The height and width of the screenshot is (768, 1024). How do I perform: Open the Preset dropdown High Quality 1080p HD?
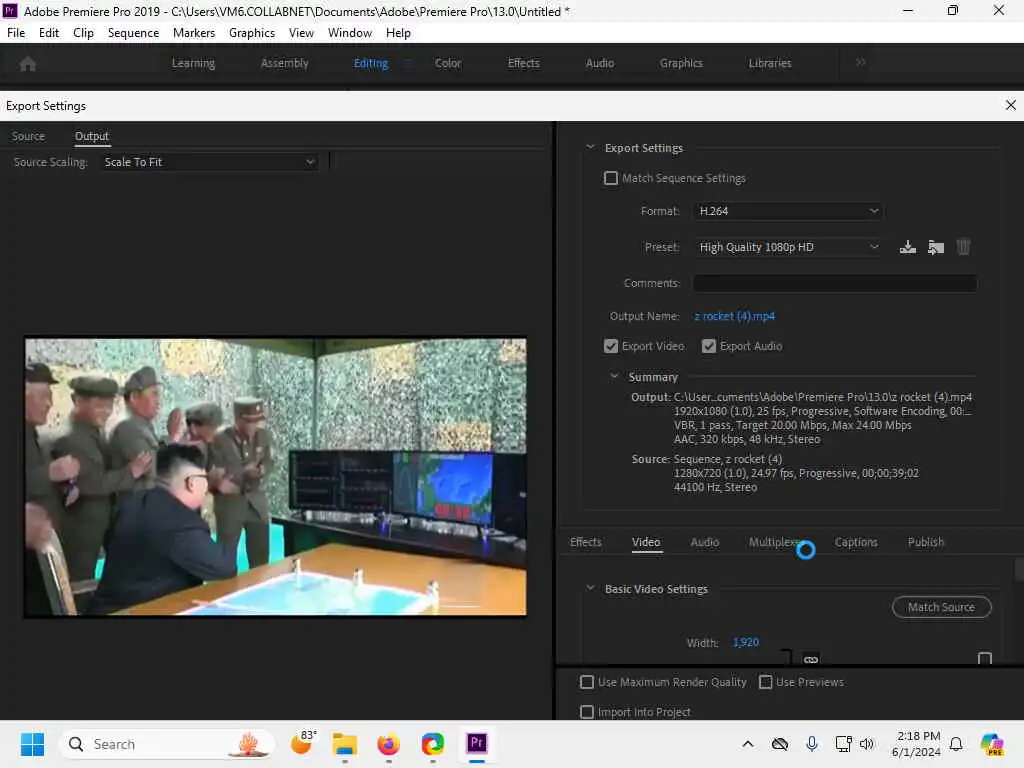click(788, 247)
